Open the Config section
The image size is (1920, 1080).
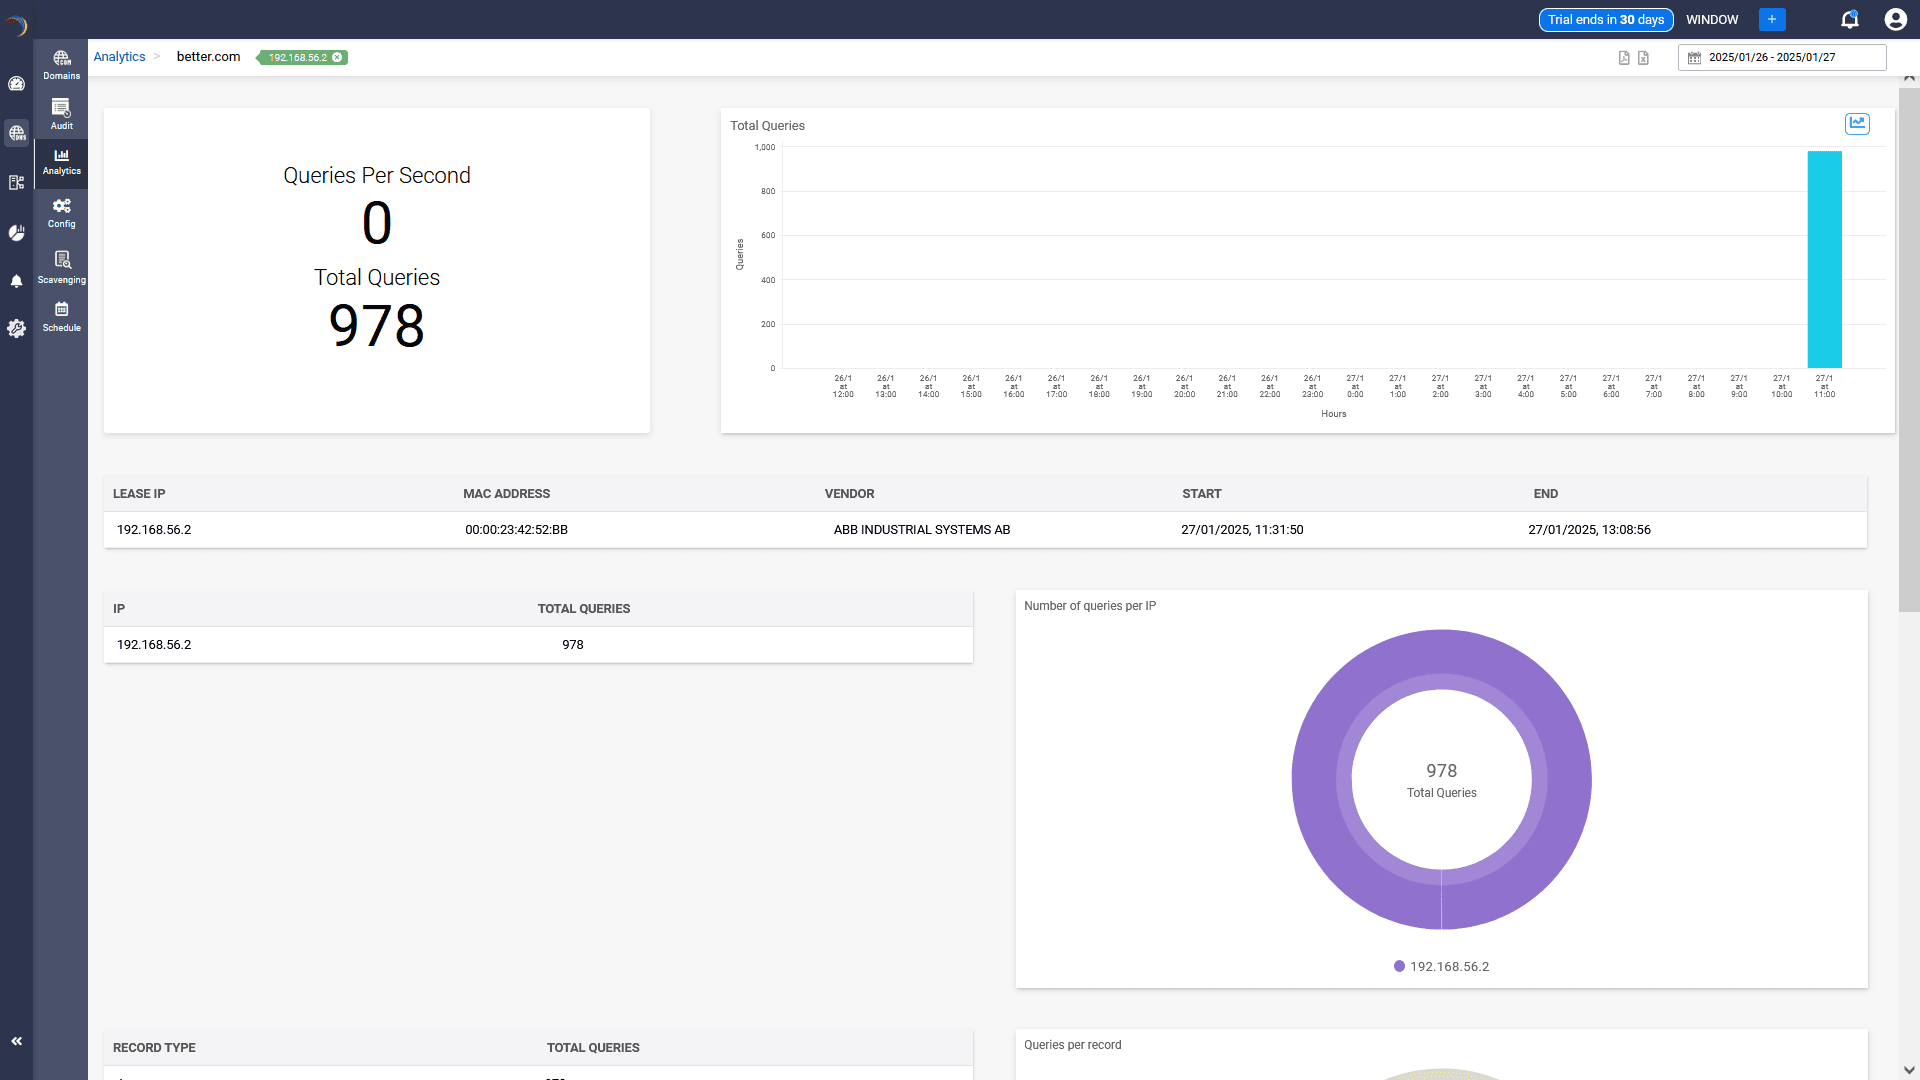point(61,211)
